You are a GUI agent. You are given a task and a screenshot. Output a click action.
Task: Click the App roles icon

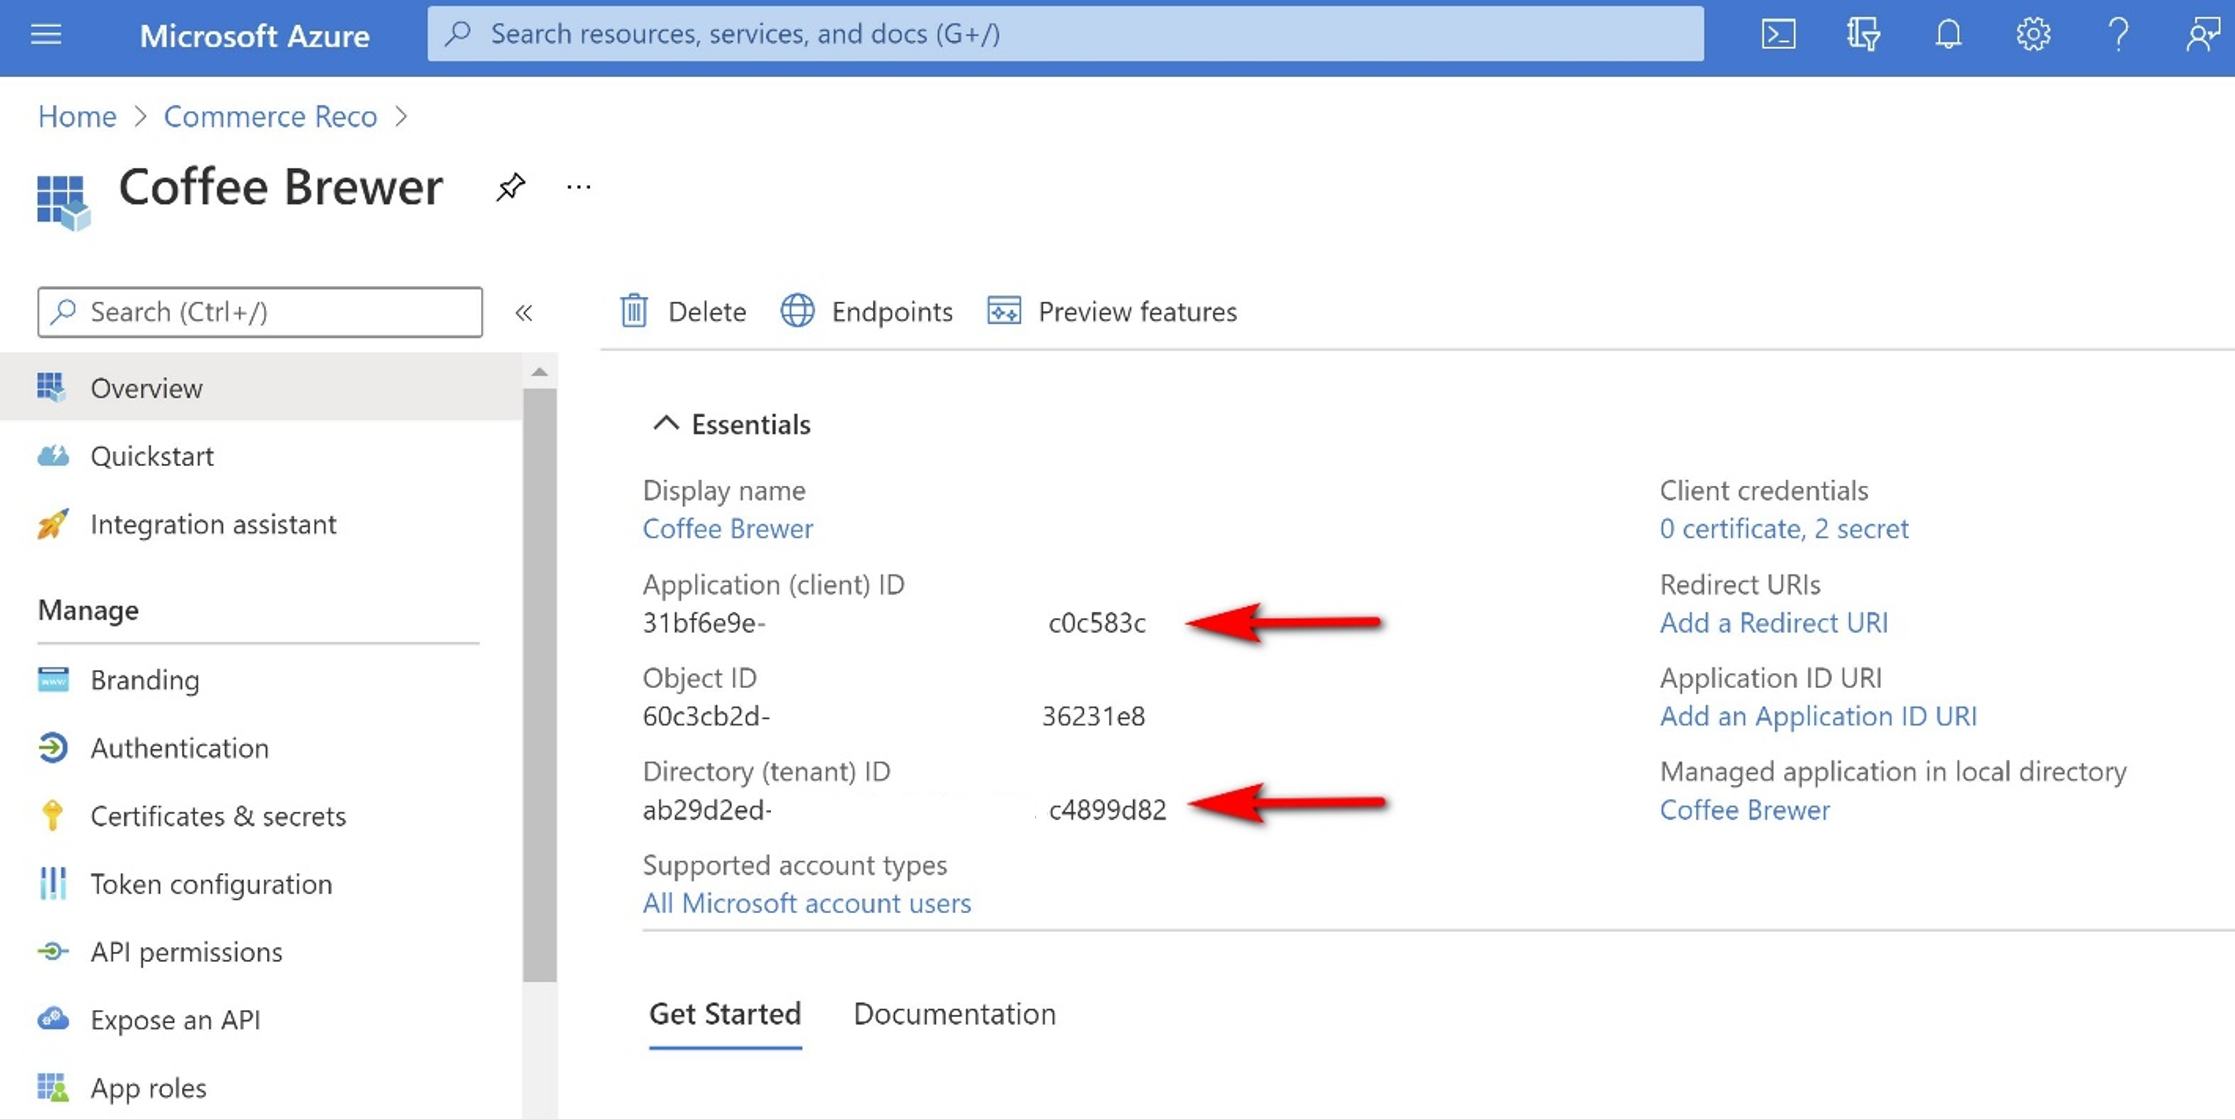click(x=51, y=1087)
